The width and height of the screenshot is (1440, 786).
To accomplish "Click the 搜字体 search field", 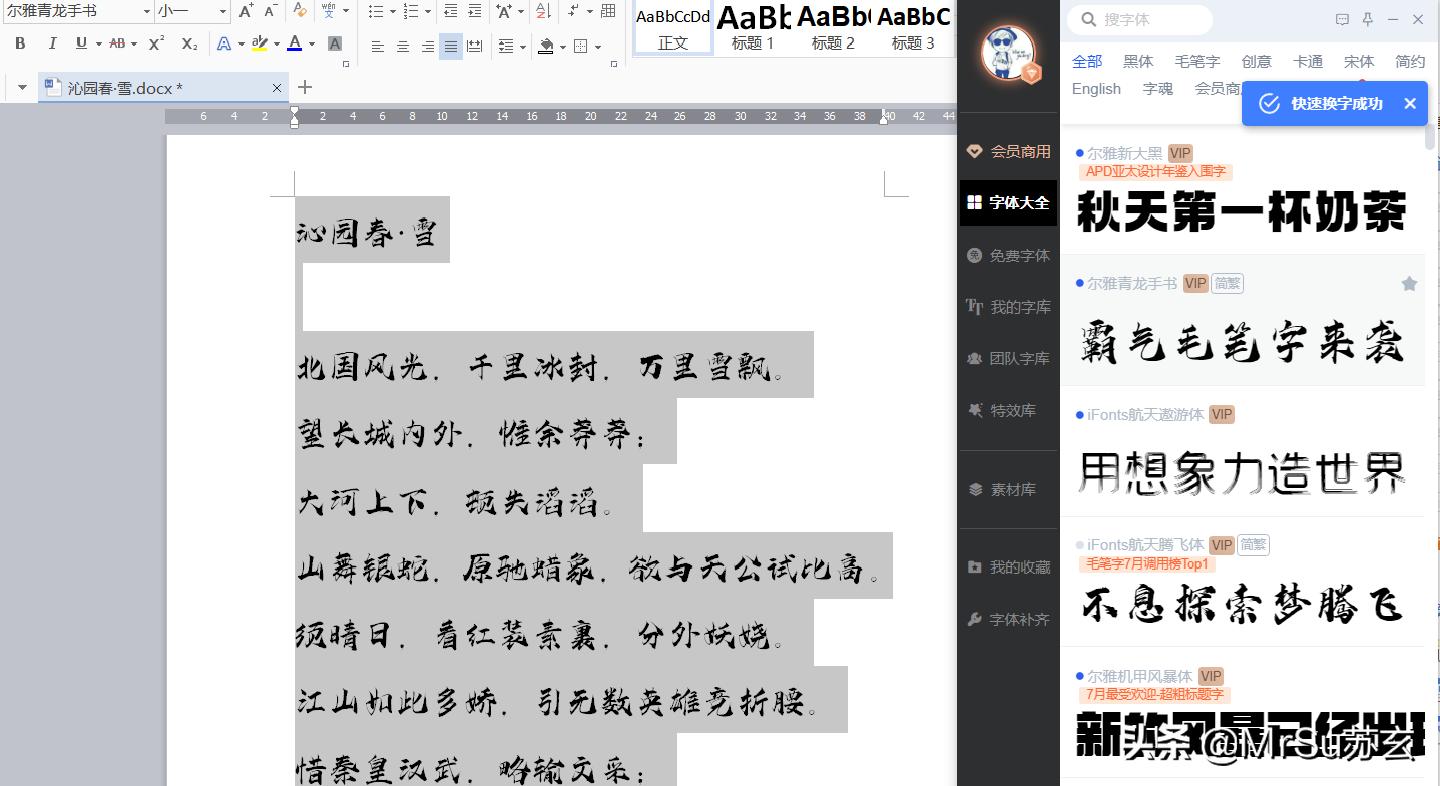I will [1140, 19].
